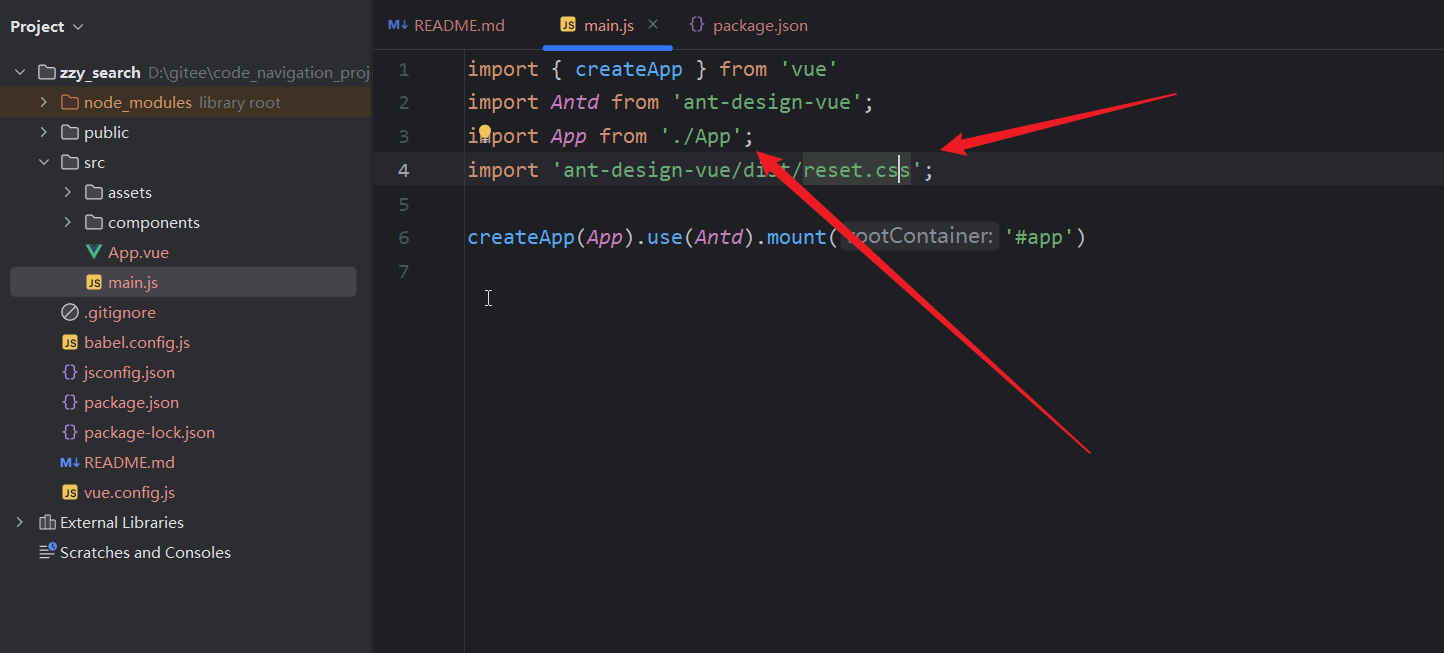Image resolution: width=1444 pixels, height=653 pixels.
Task: Click the .gitignore file icon
Action: (x=70, y=312)
